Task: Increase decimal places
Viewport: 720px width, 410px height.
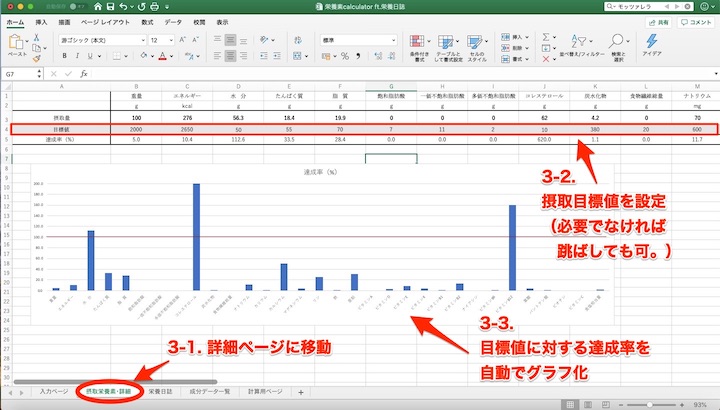Action: tap(378, 56)
